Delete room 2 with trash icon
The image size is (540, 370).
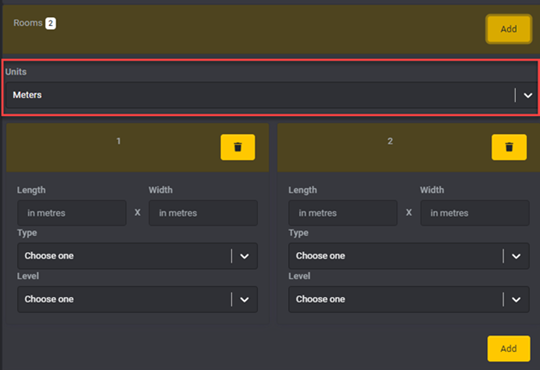[x=509, y=147]
